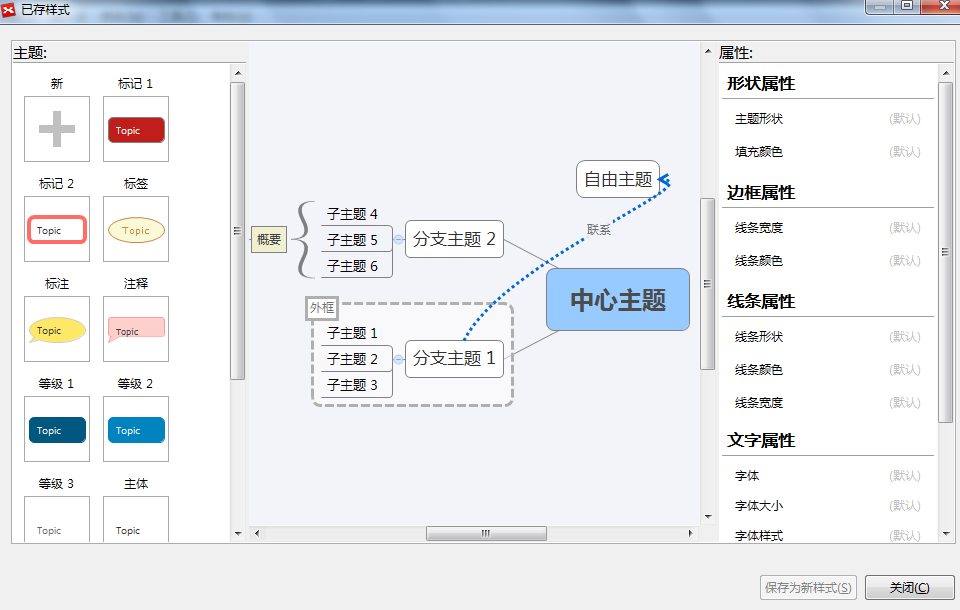Select the 自由主题 floating topic

(x=618, y=179)
